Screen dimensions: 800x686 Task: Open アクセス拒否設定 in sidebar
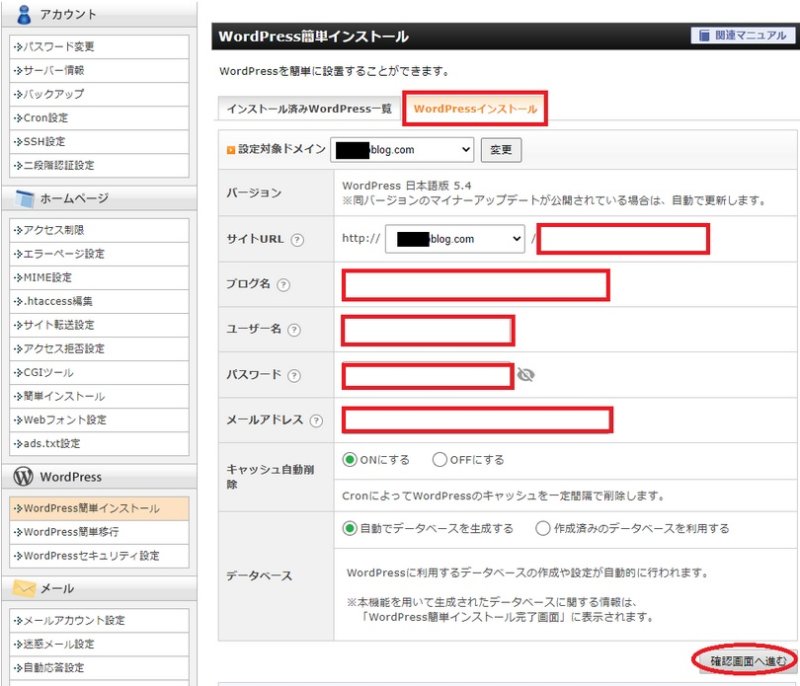coord(99,349)
